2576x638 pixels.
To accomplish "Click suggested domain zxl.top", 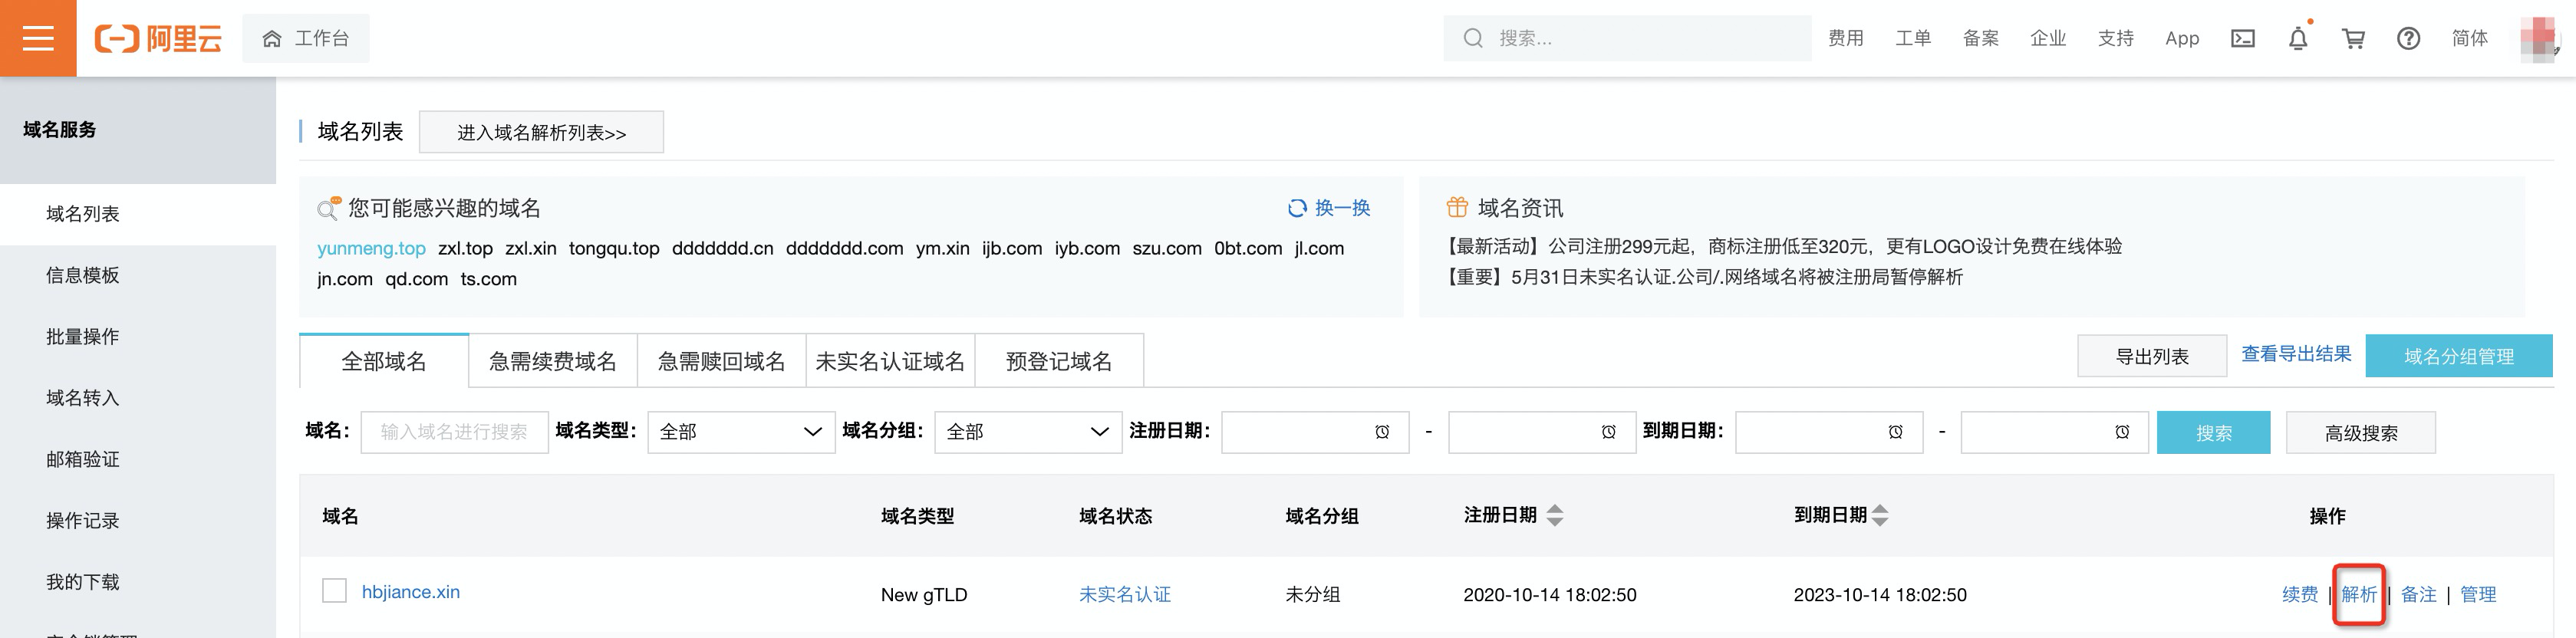I will click(465, 248).
